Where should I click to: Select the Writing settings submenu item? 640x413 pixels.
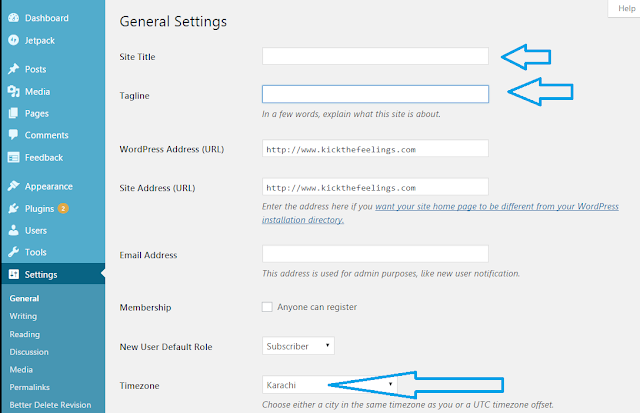[23, 316]
